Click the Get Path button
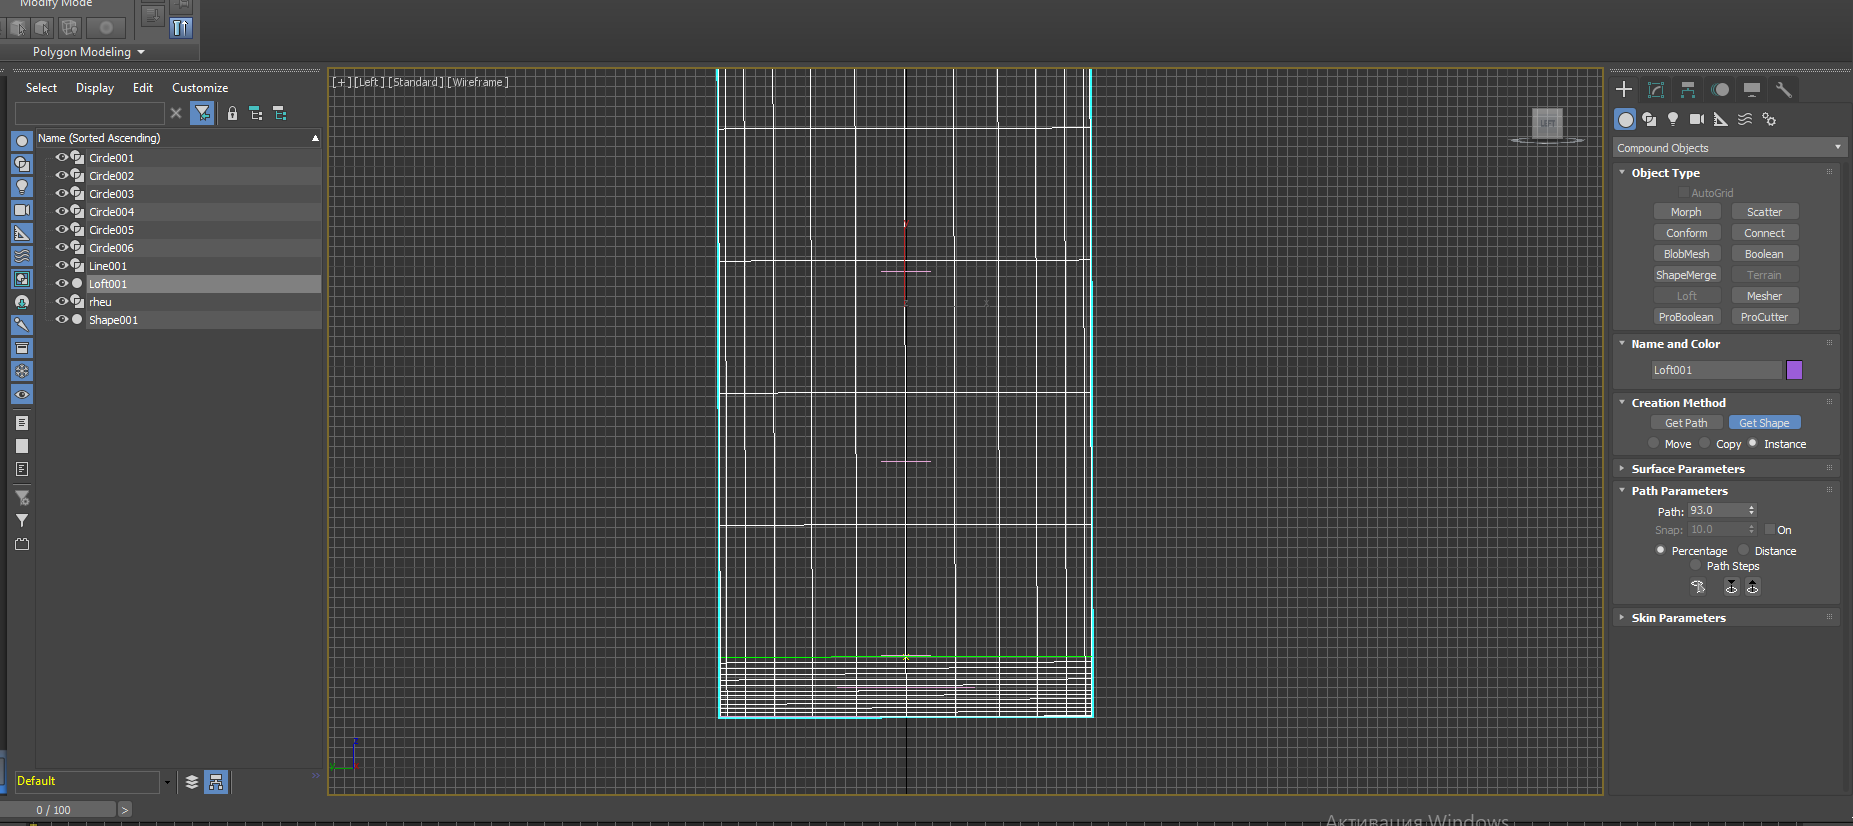Screen dimensions: 1853x826 (1686, 423)
